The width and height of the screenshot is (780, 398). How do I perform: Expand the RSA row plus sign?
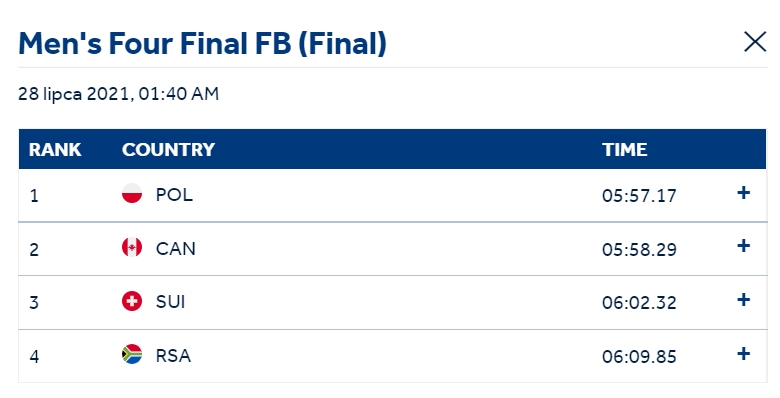coord(743,354)
